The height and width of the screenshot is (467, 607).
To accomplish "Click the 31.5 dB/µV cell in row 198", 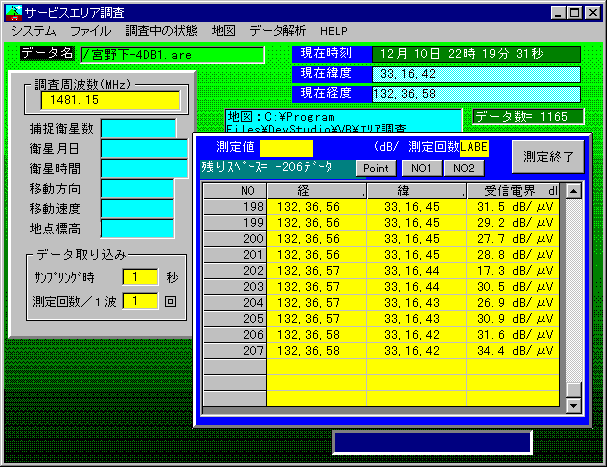I will tap(513, 207).
